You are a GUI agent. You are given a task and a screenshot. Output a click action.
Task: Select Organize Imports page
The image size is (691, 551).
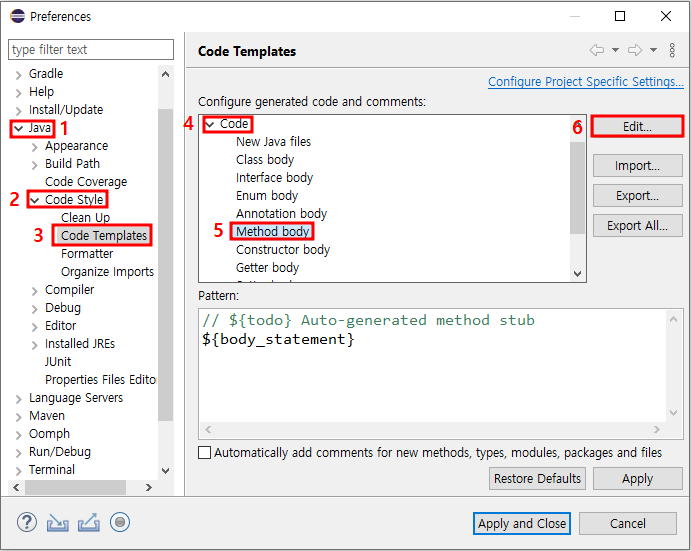tap(108, 272)
